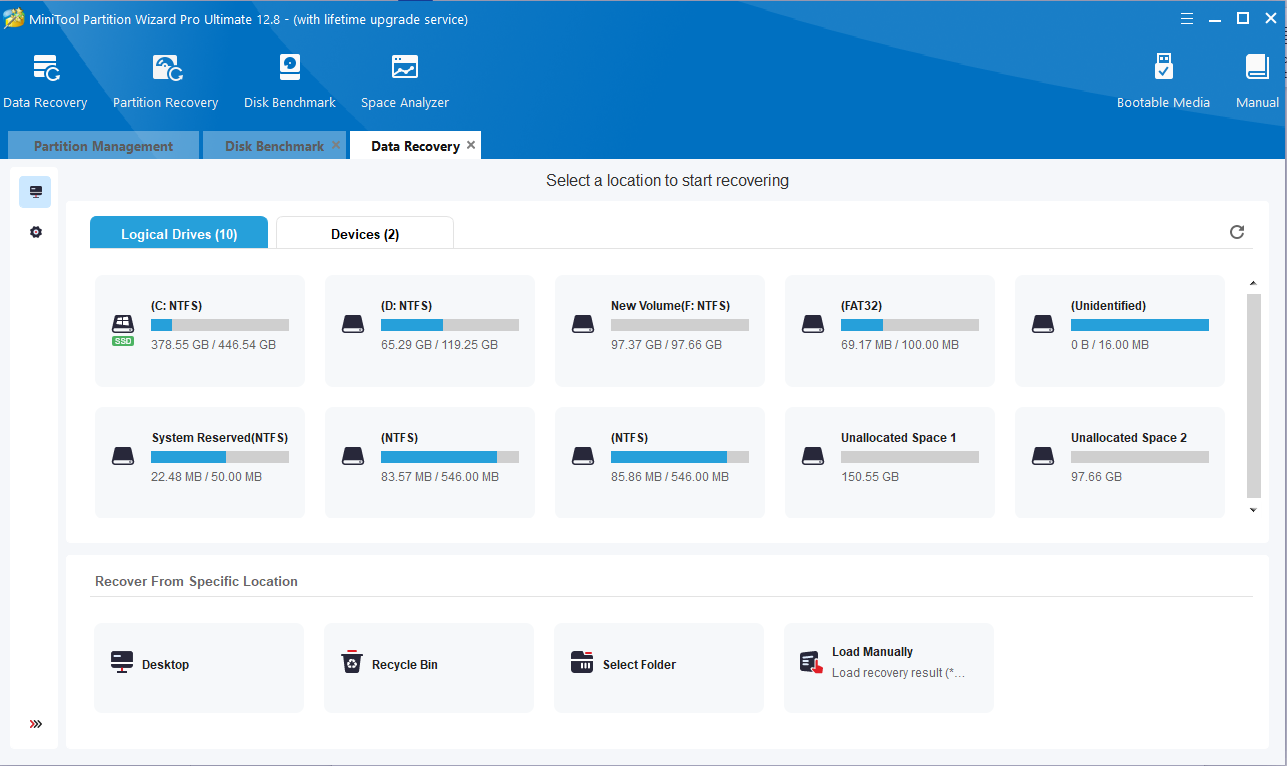This screenshot has width=1287, height=766.
Task: Click the MiniTool app logo in title bar
Action: (x=14, y=18)
